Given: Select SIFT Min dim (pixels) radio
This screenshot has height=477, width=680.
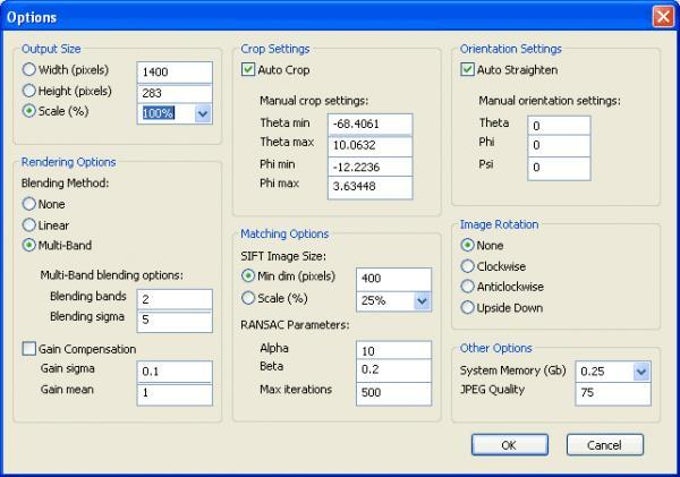Looking at the screenshot, I should [x=248, y=276].
